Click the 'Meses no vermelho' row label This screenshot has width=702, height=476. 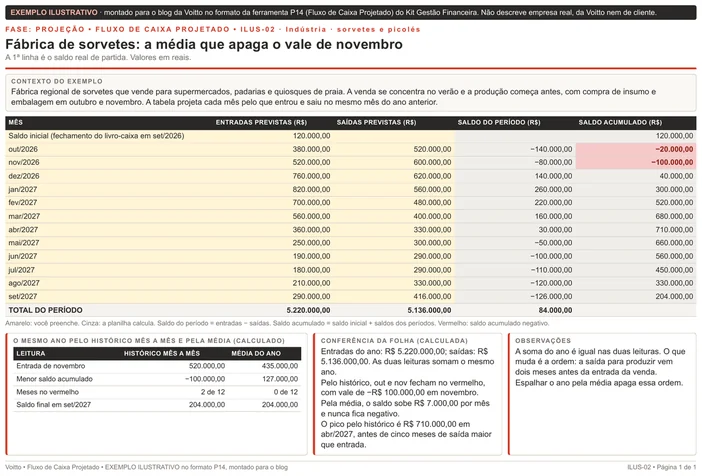point(47,392)
